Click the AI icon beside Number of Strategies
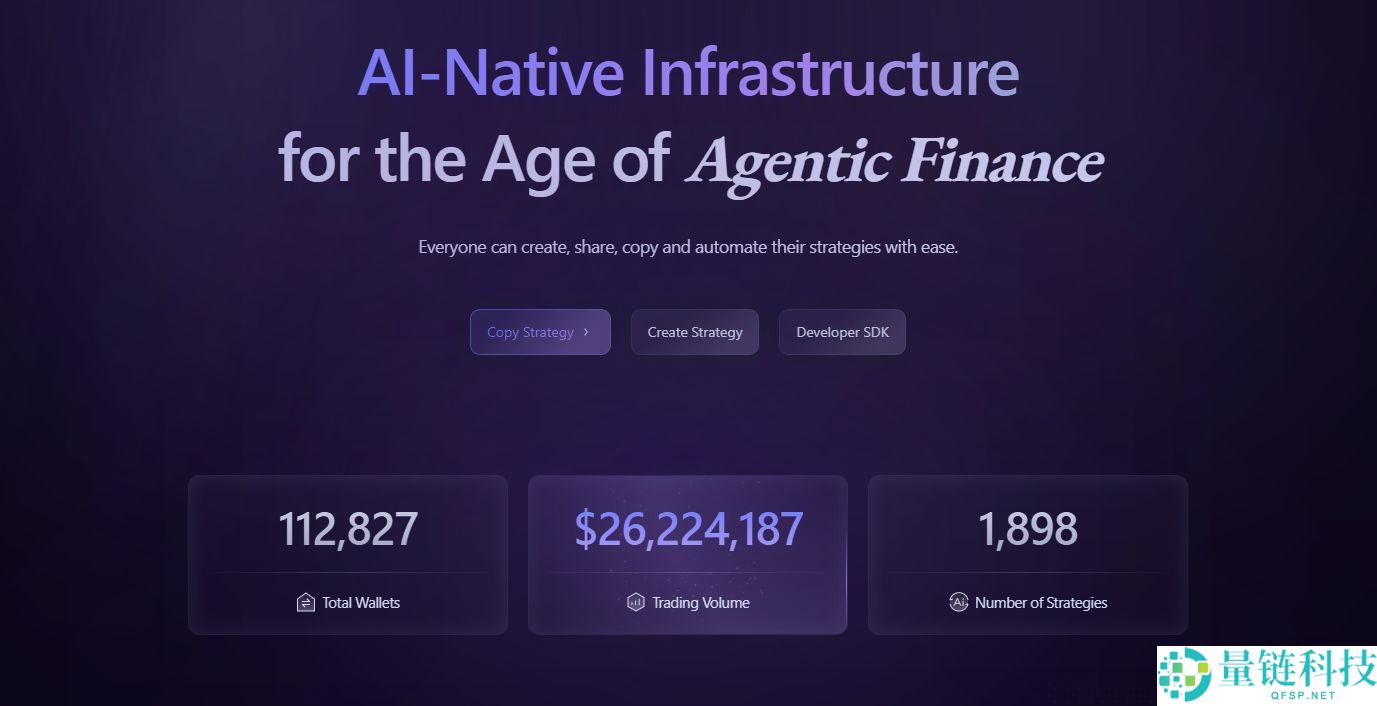The image size is (1377, 706). (x=958, y=602)
